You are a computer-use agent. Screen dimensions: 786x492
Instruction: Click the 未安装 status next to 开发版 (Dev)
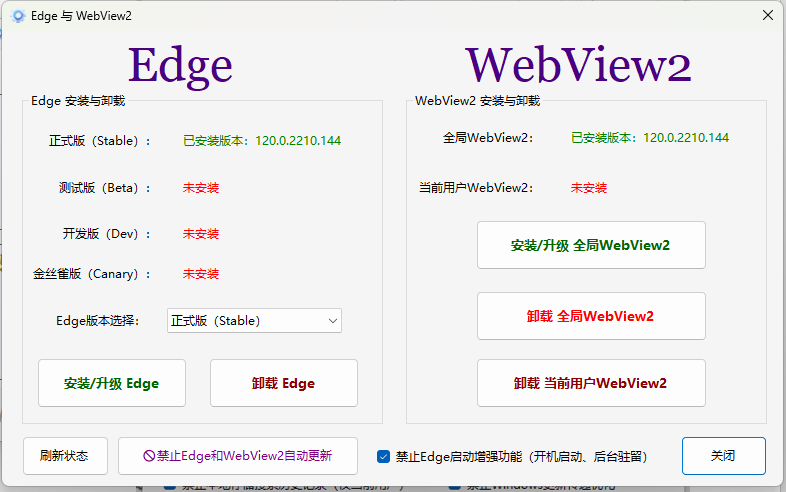[201, 234]
